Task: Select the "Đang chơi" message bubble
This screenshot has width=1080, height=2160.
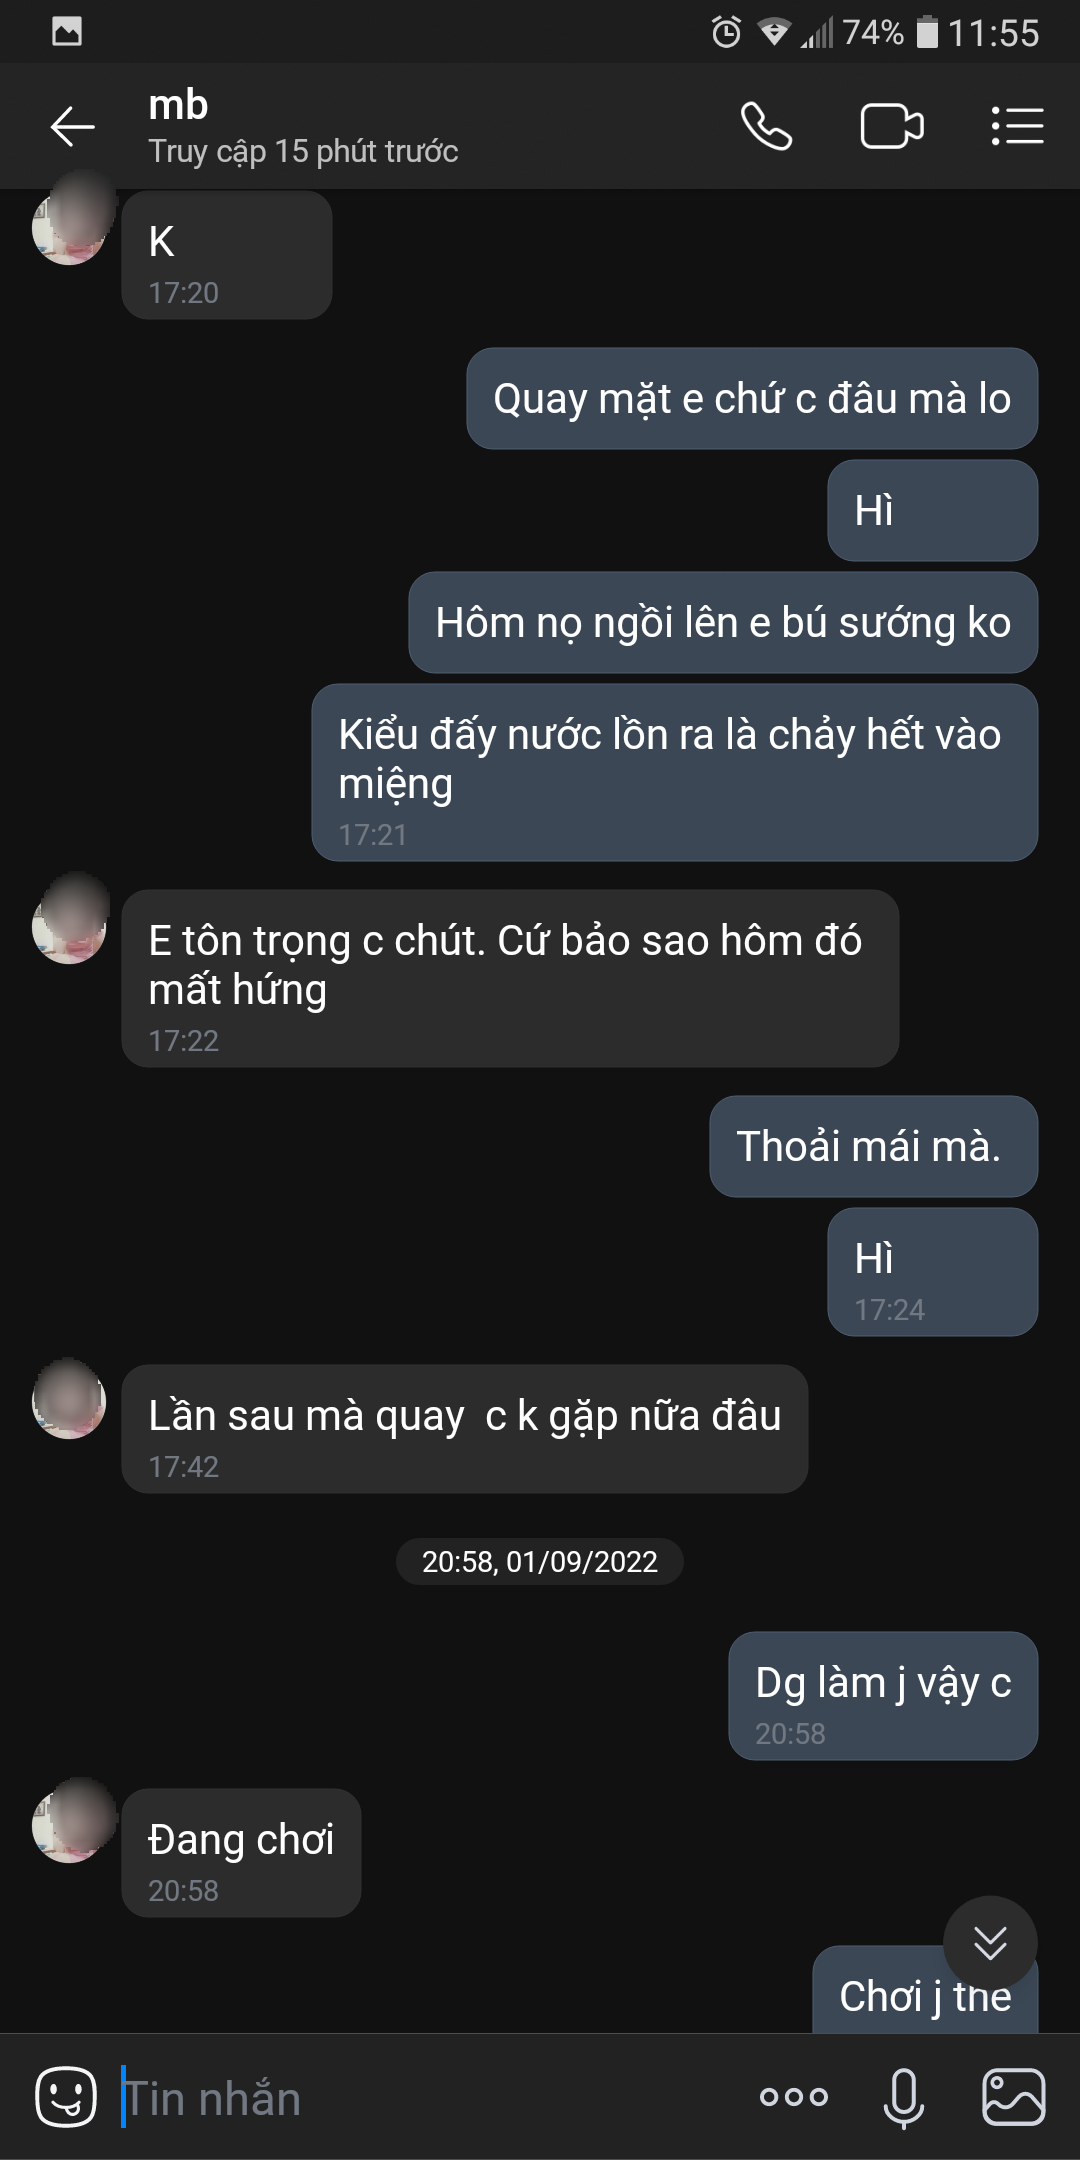Action: 241,1852
